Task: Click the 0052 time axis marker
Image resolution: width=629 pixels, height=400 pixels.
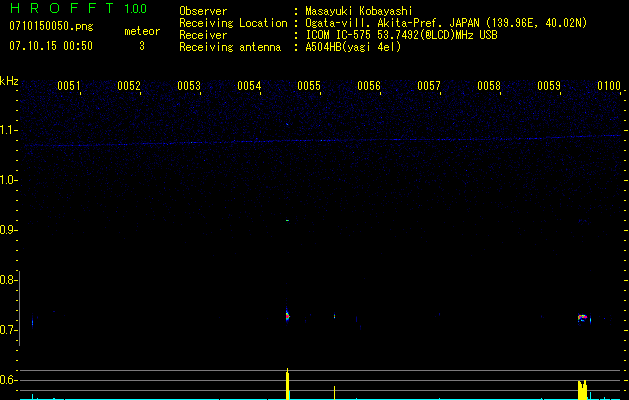Action: tap(129, 86)
